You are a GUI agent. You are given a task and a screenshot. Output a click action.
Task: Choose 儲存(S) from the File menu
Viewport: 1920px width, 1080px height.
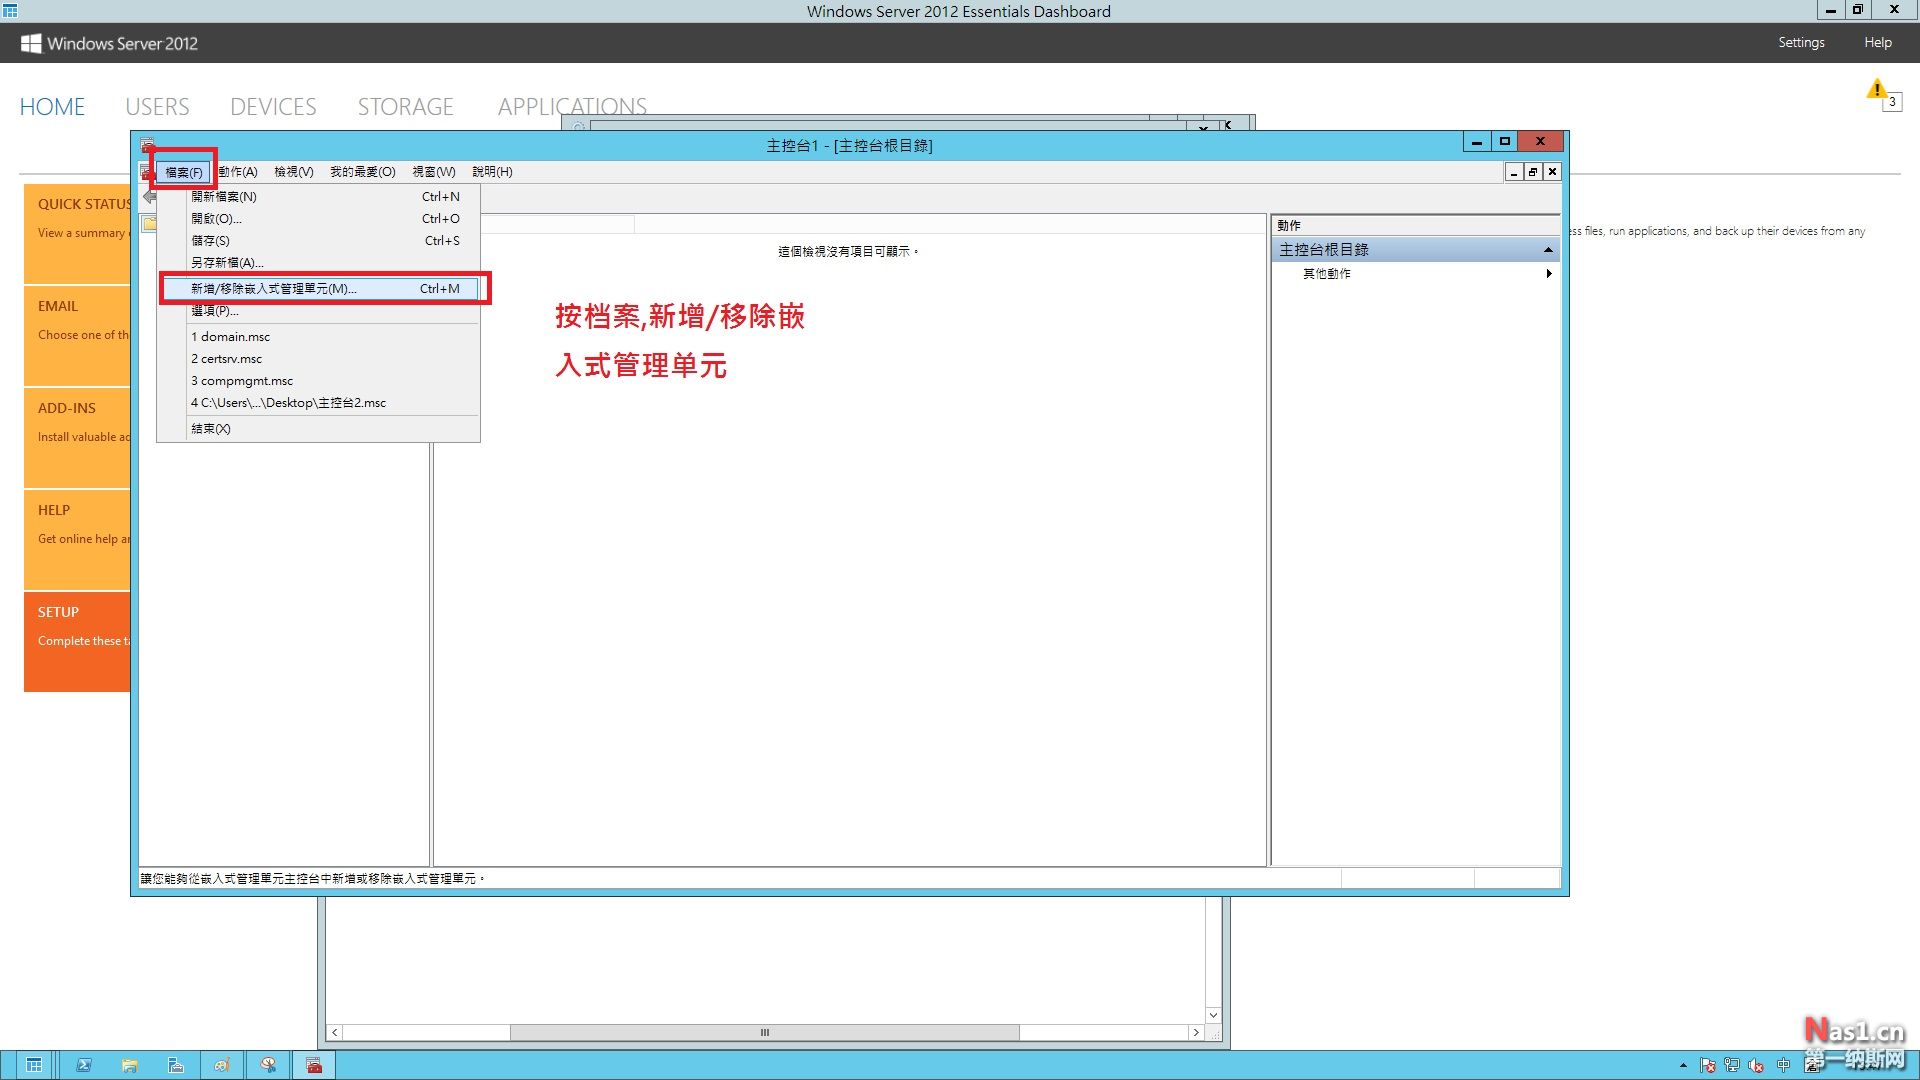click(319, 241)
